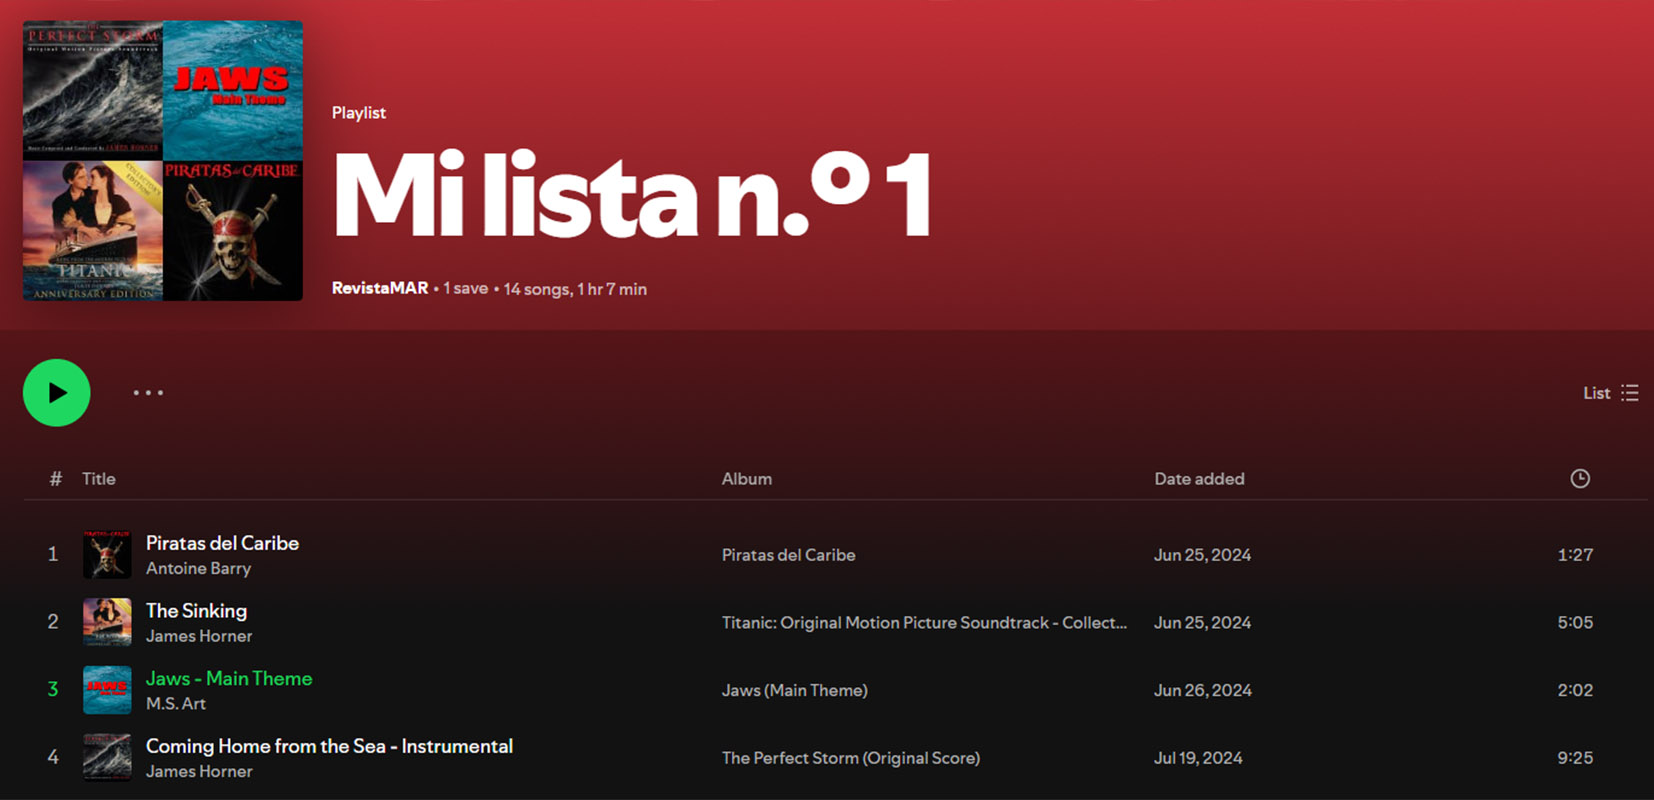Image resolution: width=1654 pixels, height=800 pixels.
Task: Sort by the Date added column header
Action: click(1199, 479)
